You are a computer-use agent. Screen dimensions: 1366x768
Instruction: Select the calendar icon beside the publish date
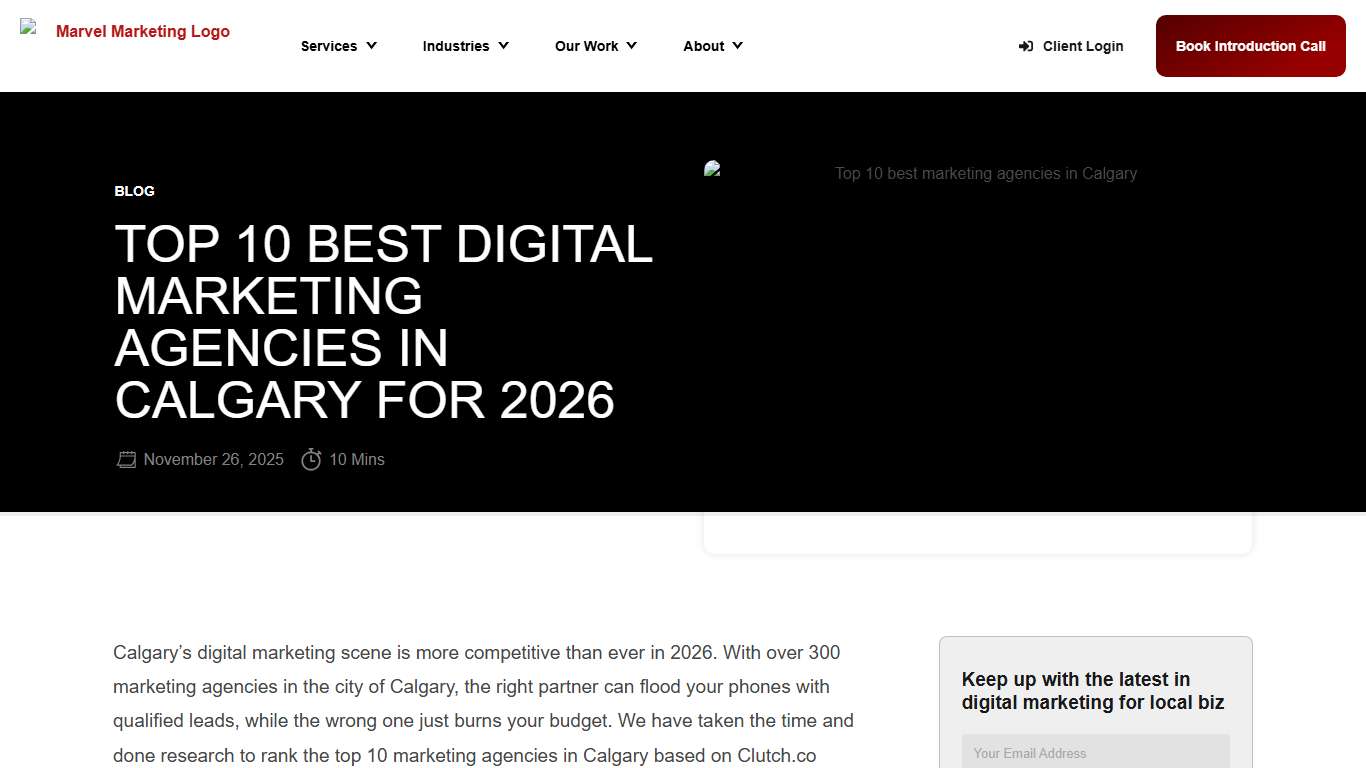[126, 459]
